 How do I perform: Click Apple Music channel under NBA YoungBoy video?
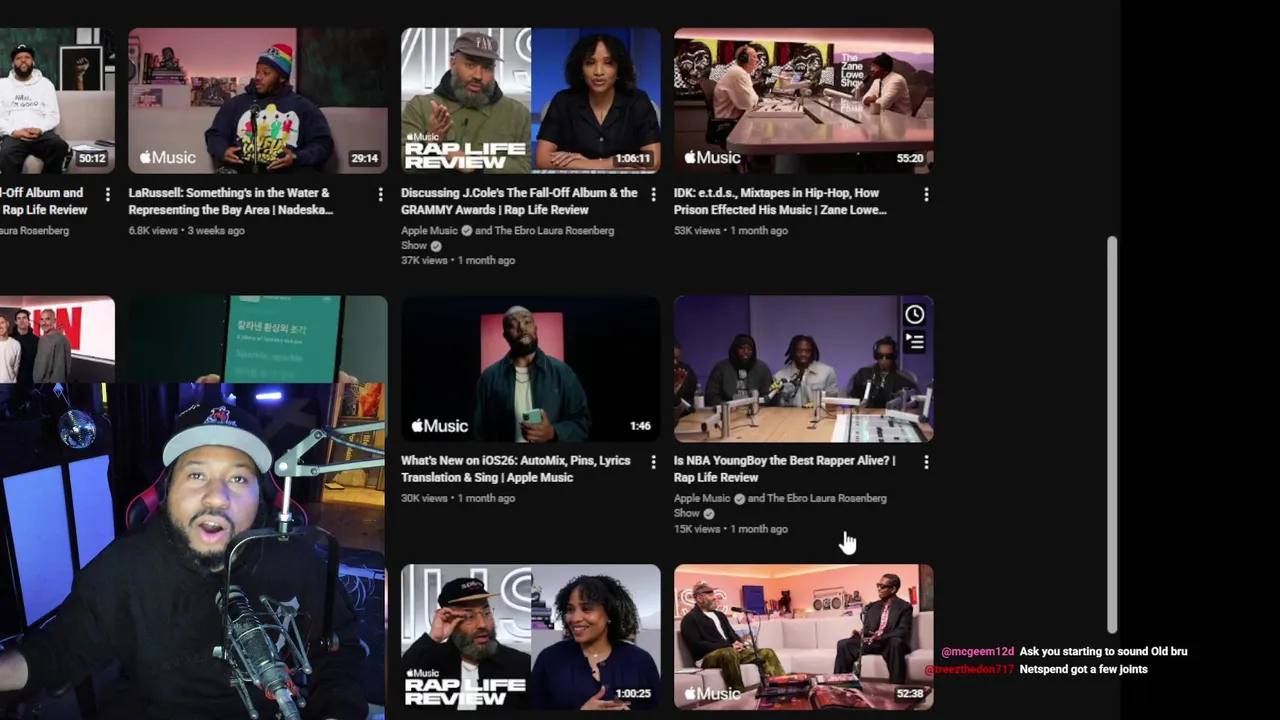click(702, 499)
